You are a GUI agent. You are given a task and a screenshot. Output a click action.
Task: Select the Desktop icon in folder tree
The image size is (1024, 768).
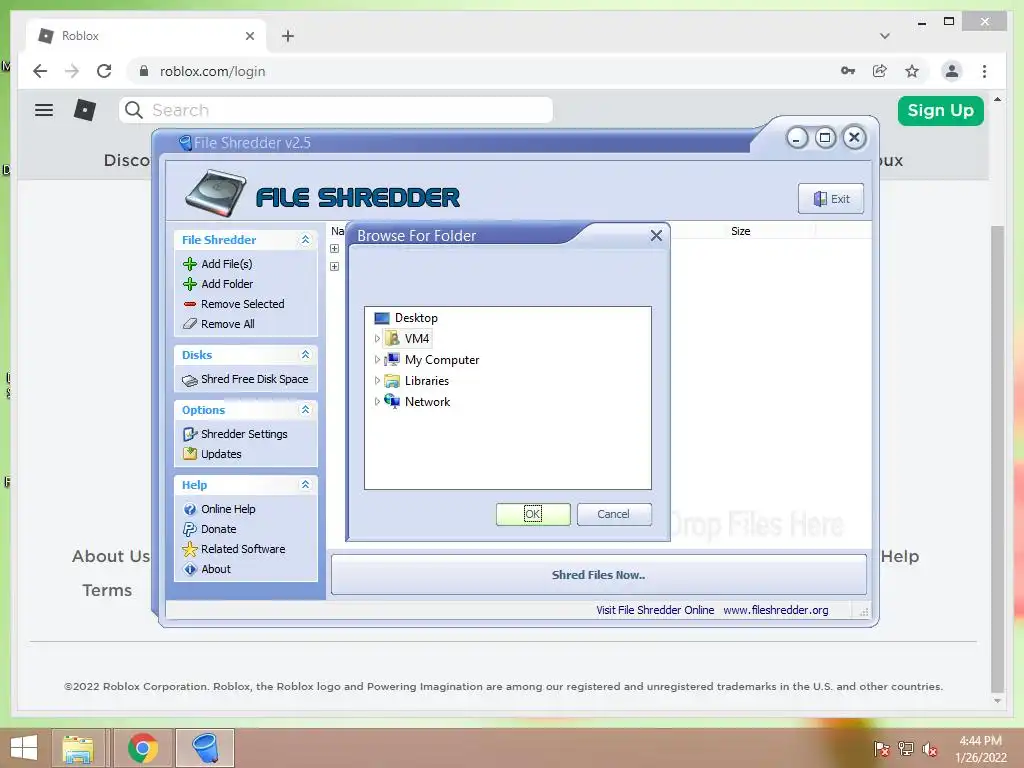pos(382,318)
